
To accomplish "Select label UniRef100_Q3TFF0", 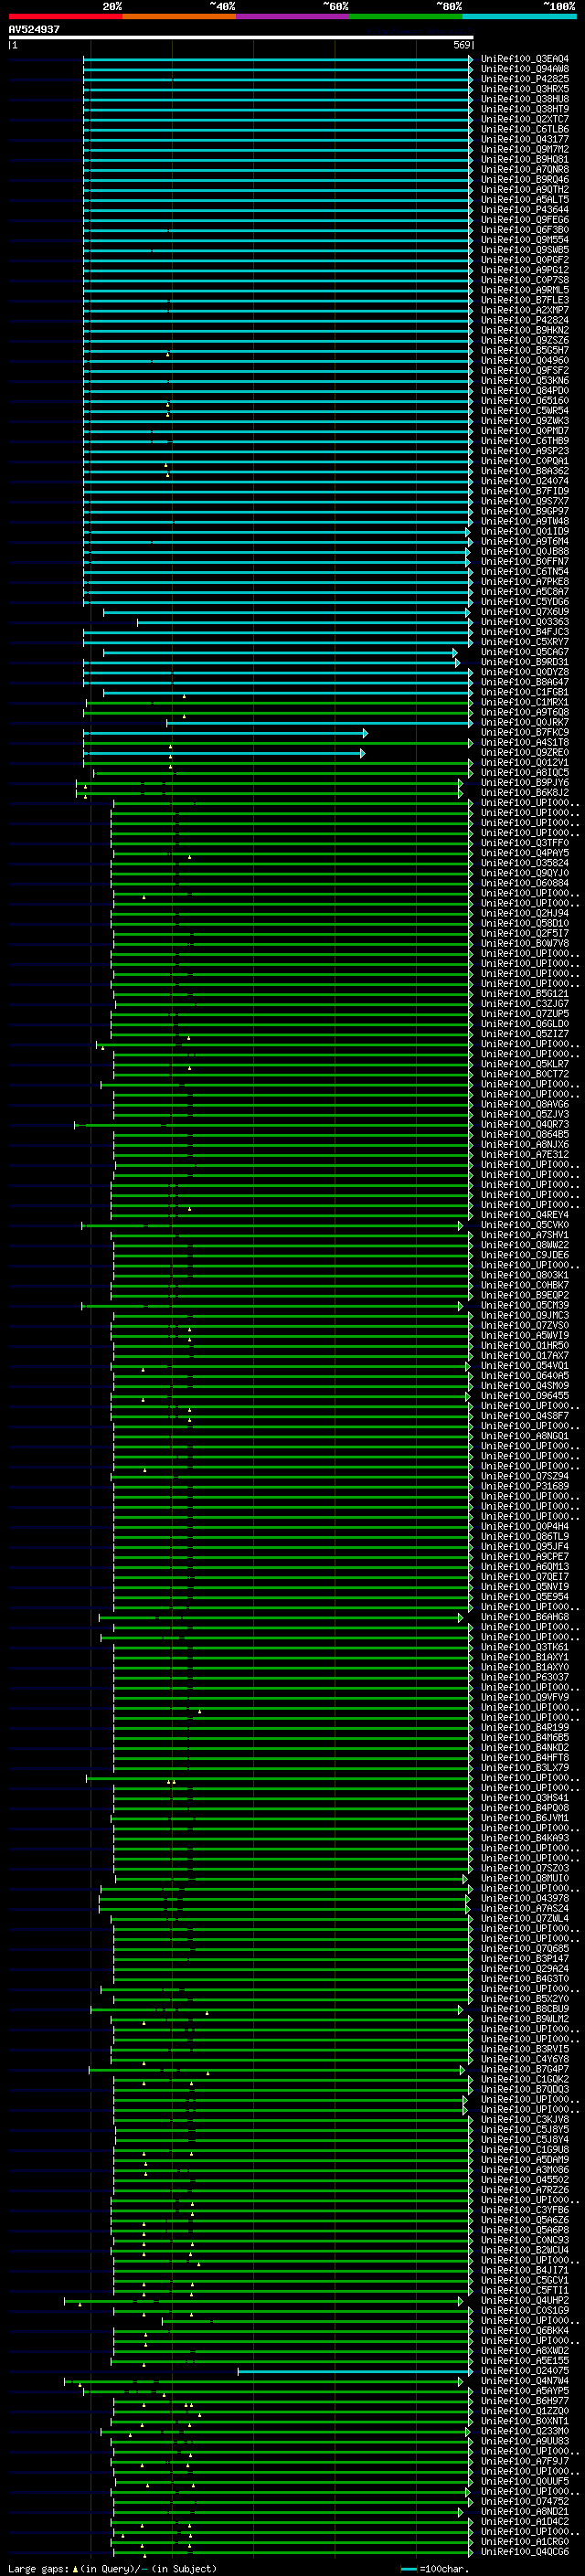I will click(x=524, y=843).
